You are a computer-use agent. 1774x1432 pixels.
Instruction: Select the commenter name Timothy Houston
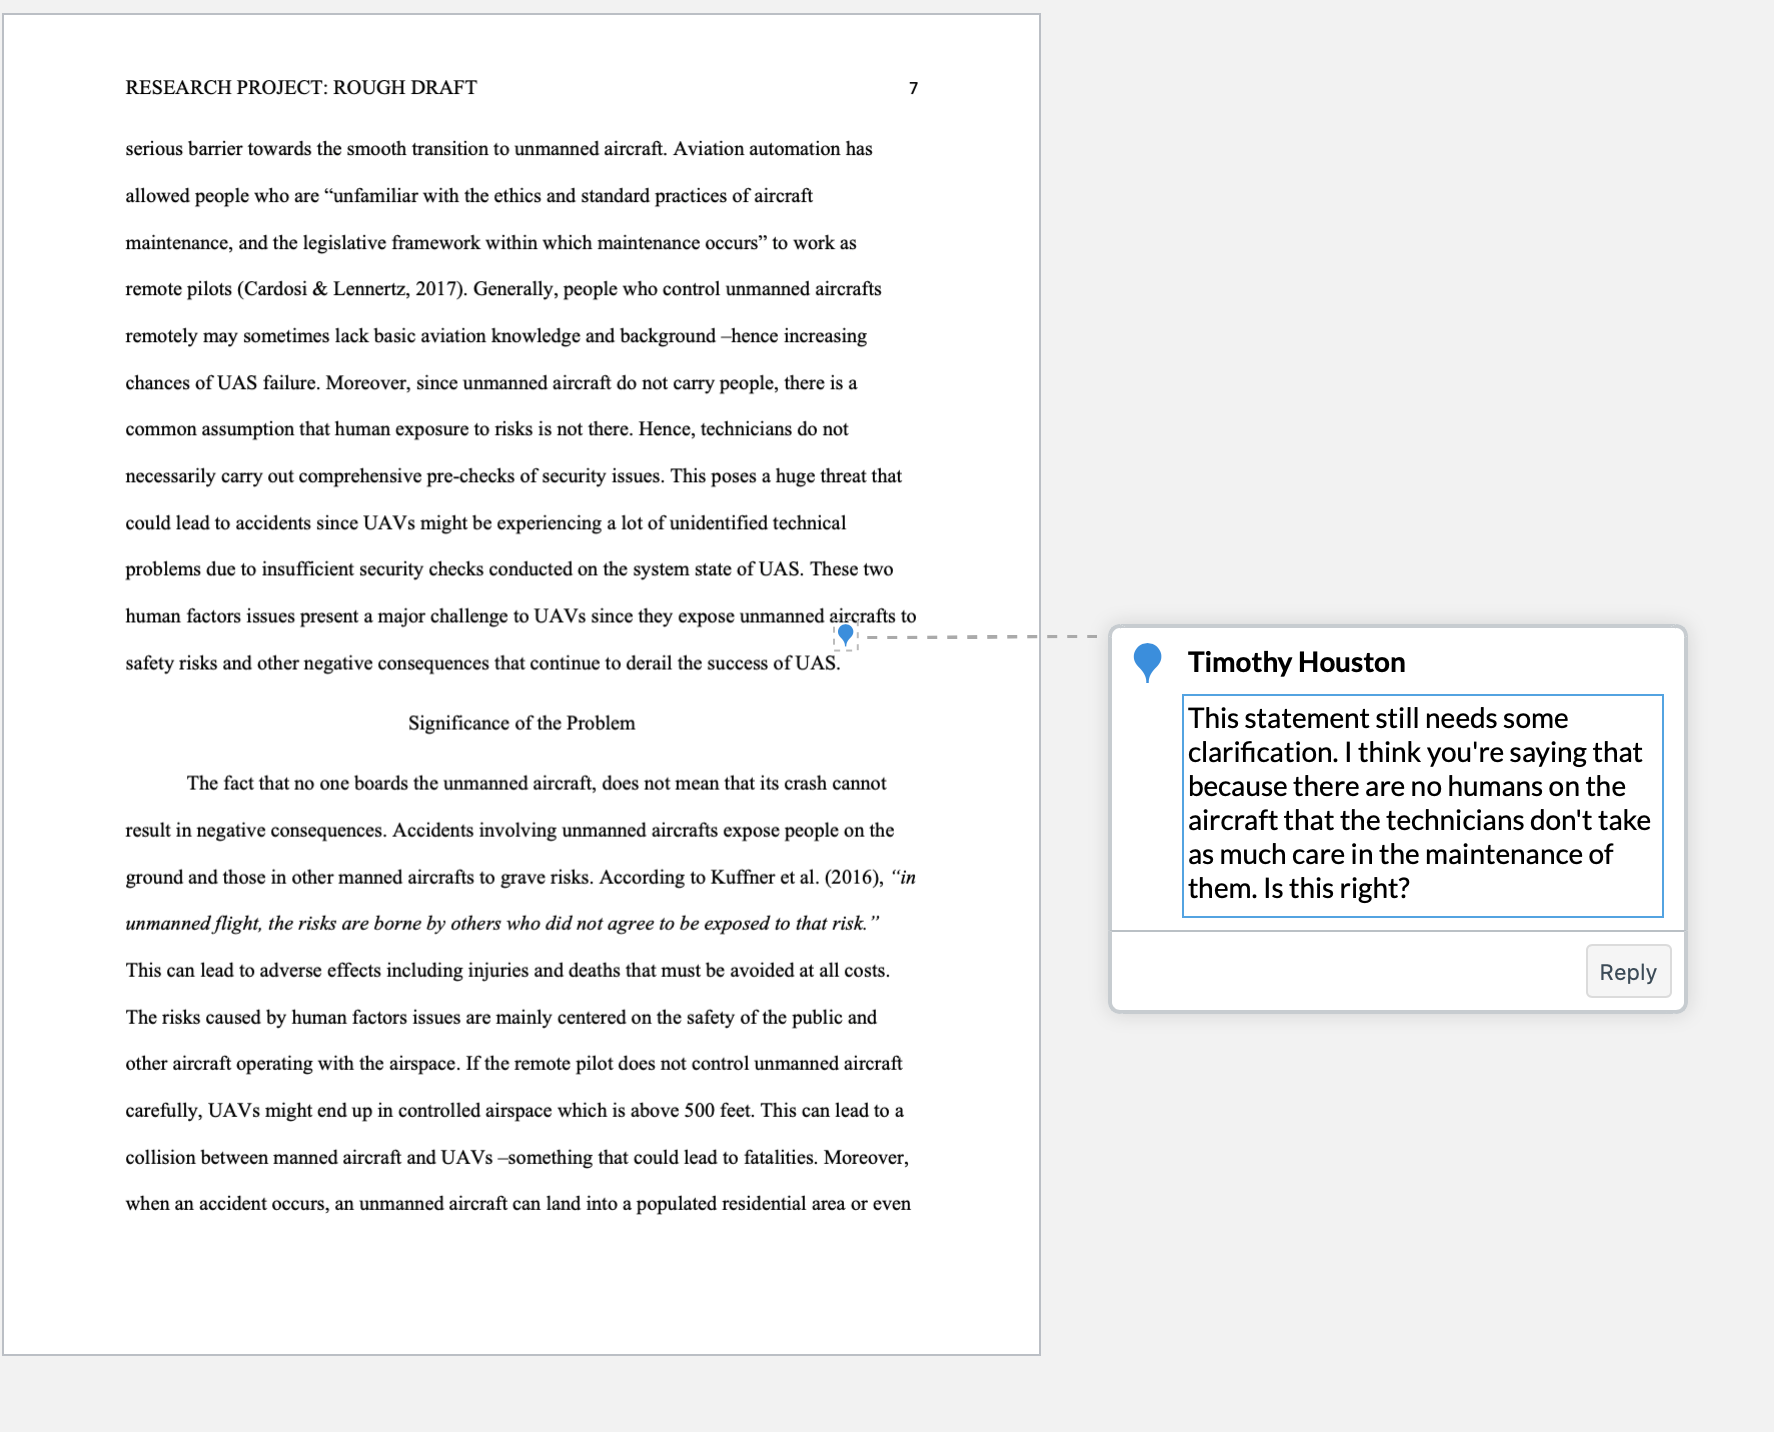coord(1296,662)
